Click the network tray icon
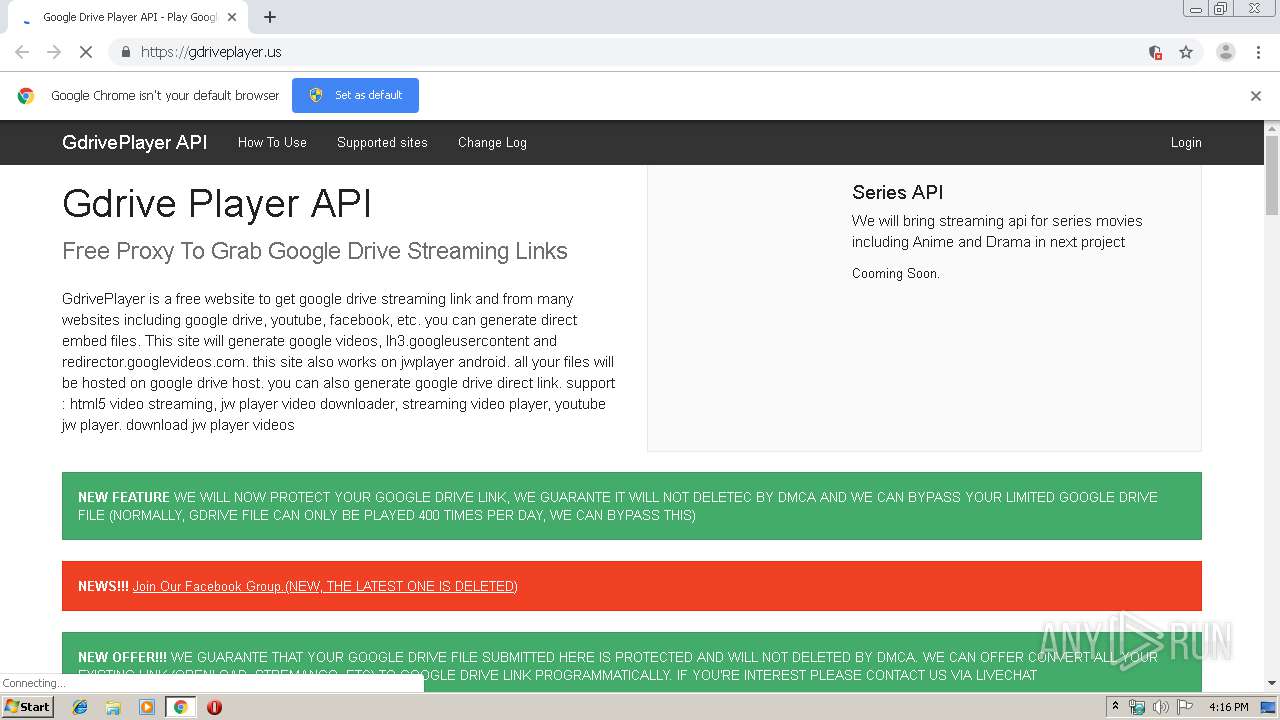This screenshot has height=720, width=1280. point(1137,707)
